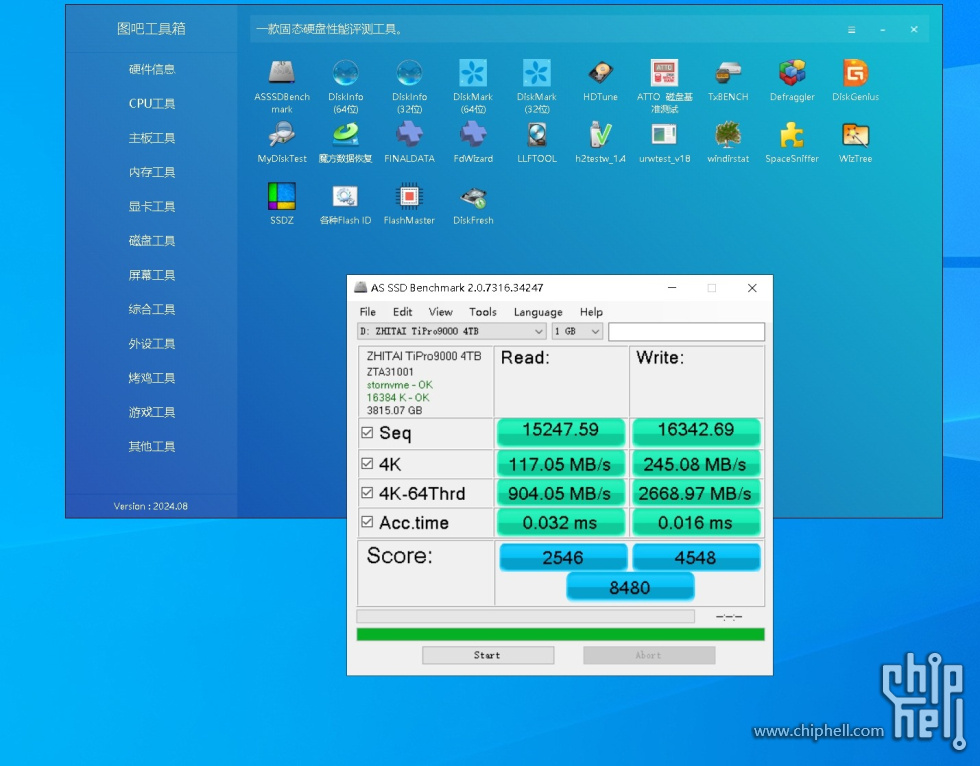Open the MyDiskTest icon

(x=282, y=135)
